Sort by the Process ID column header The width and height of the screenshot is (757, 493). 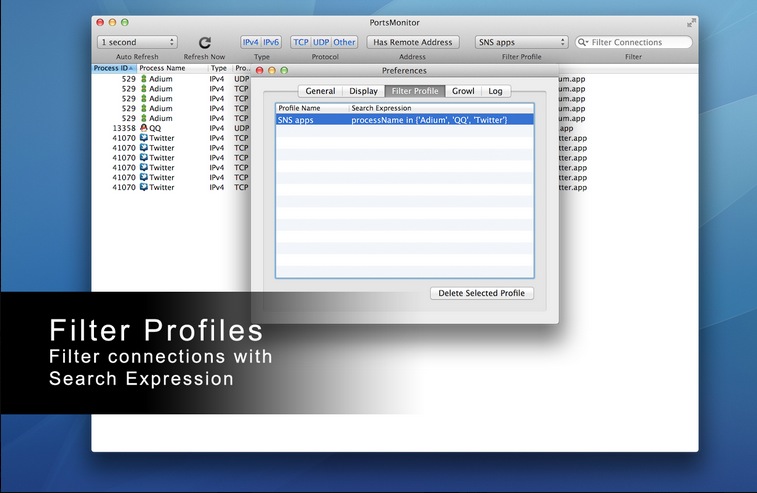pos(113,68)
